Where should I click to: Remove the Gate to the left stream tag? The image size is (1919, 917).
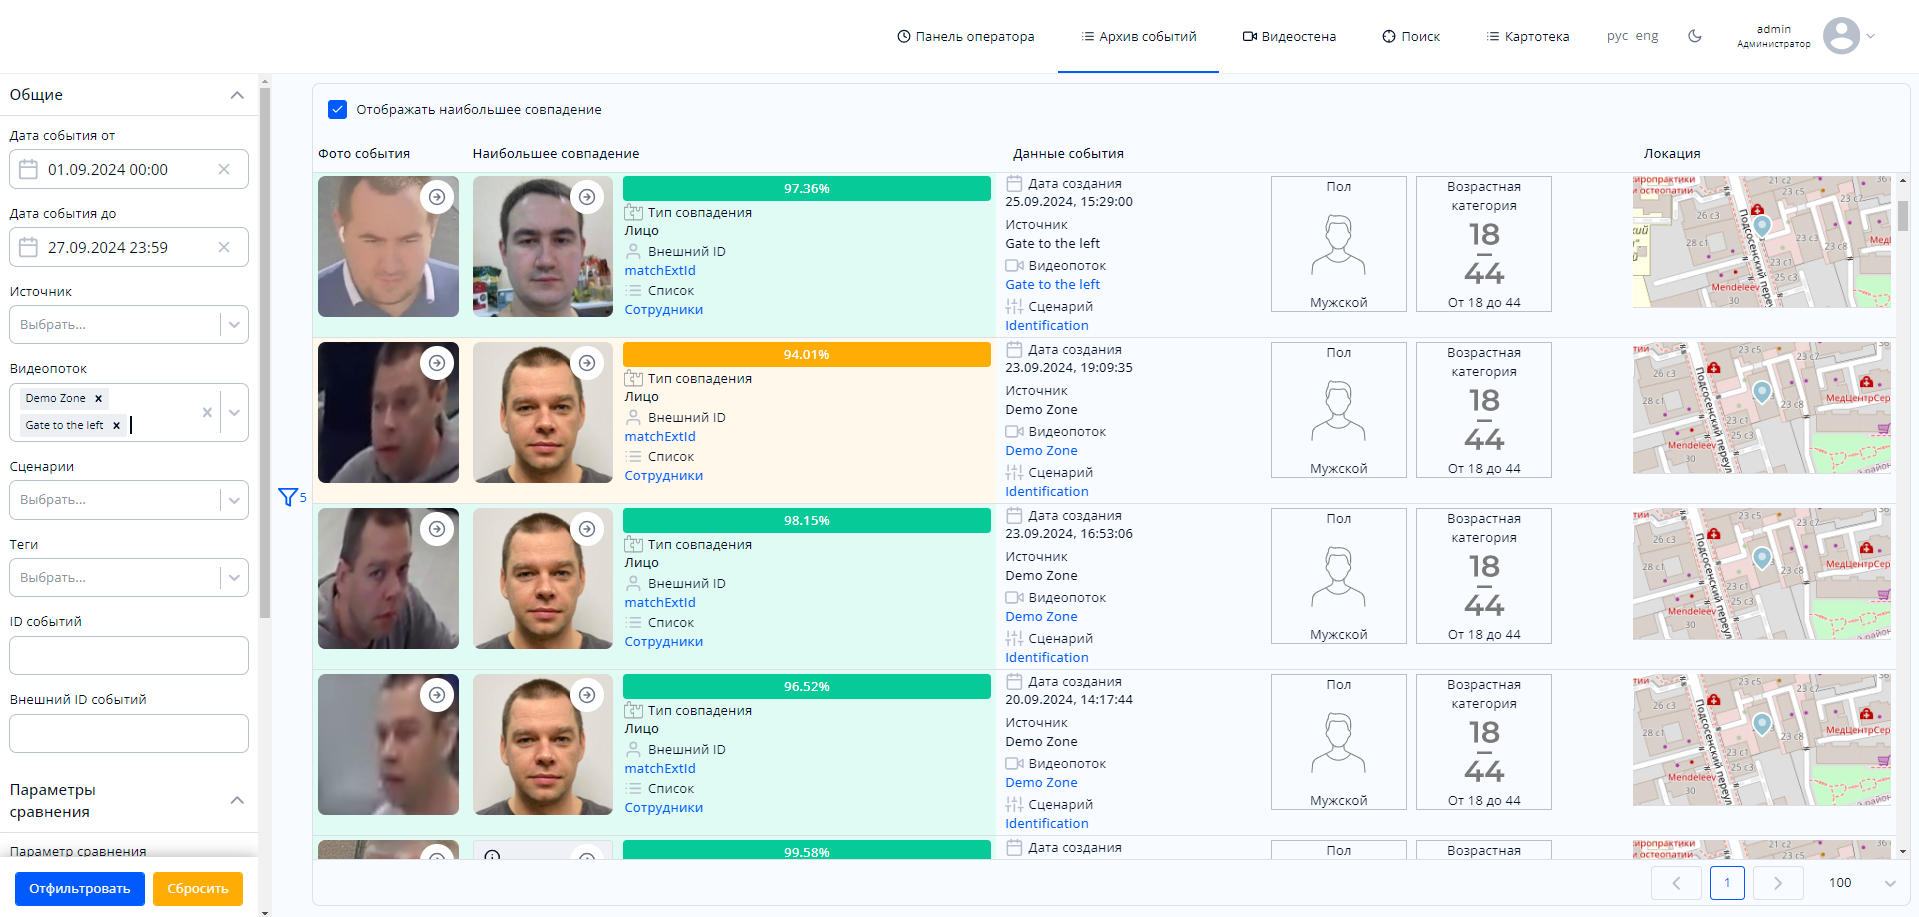click(116, 425)
